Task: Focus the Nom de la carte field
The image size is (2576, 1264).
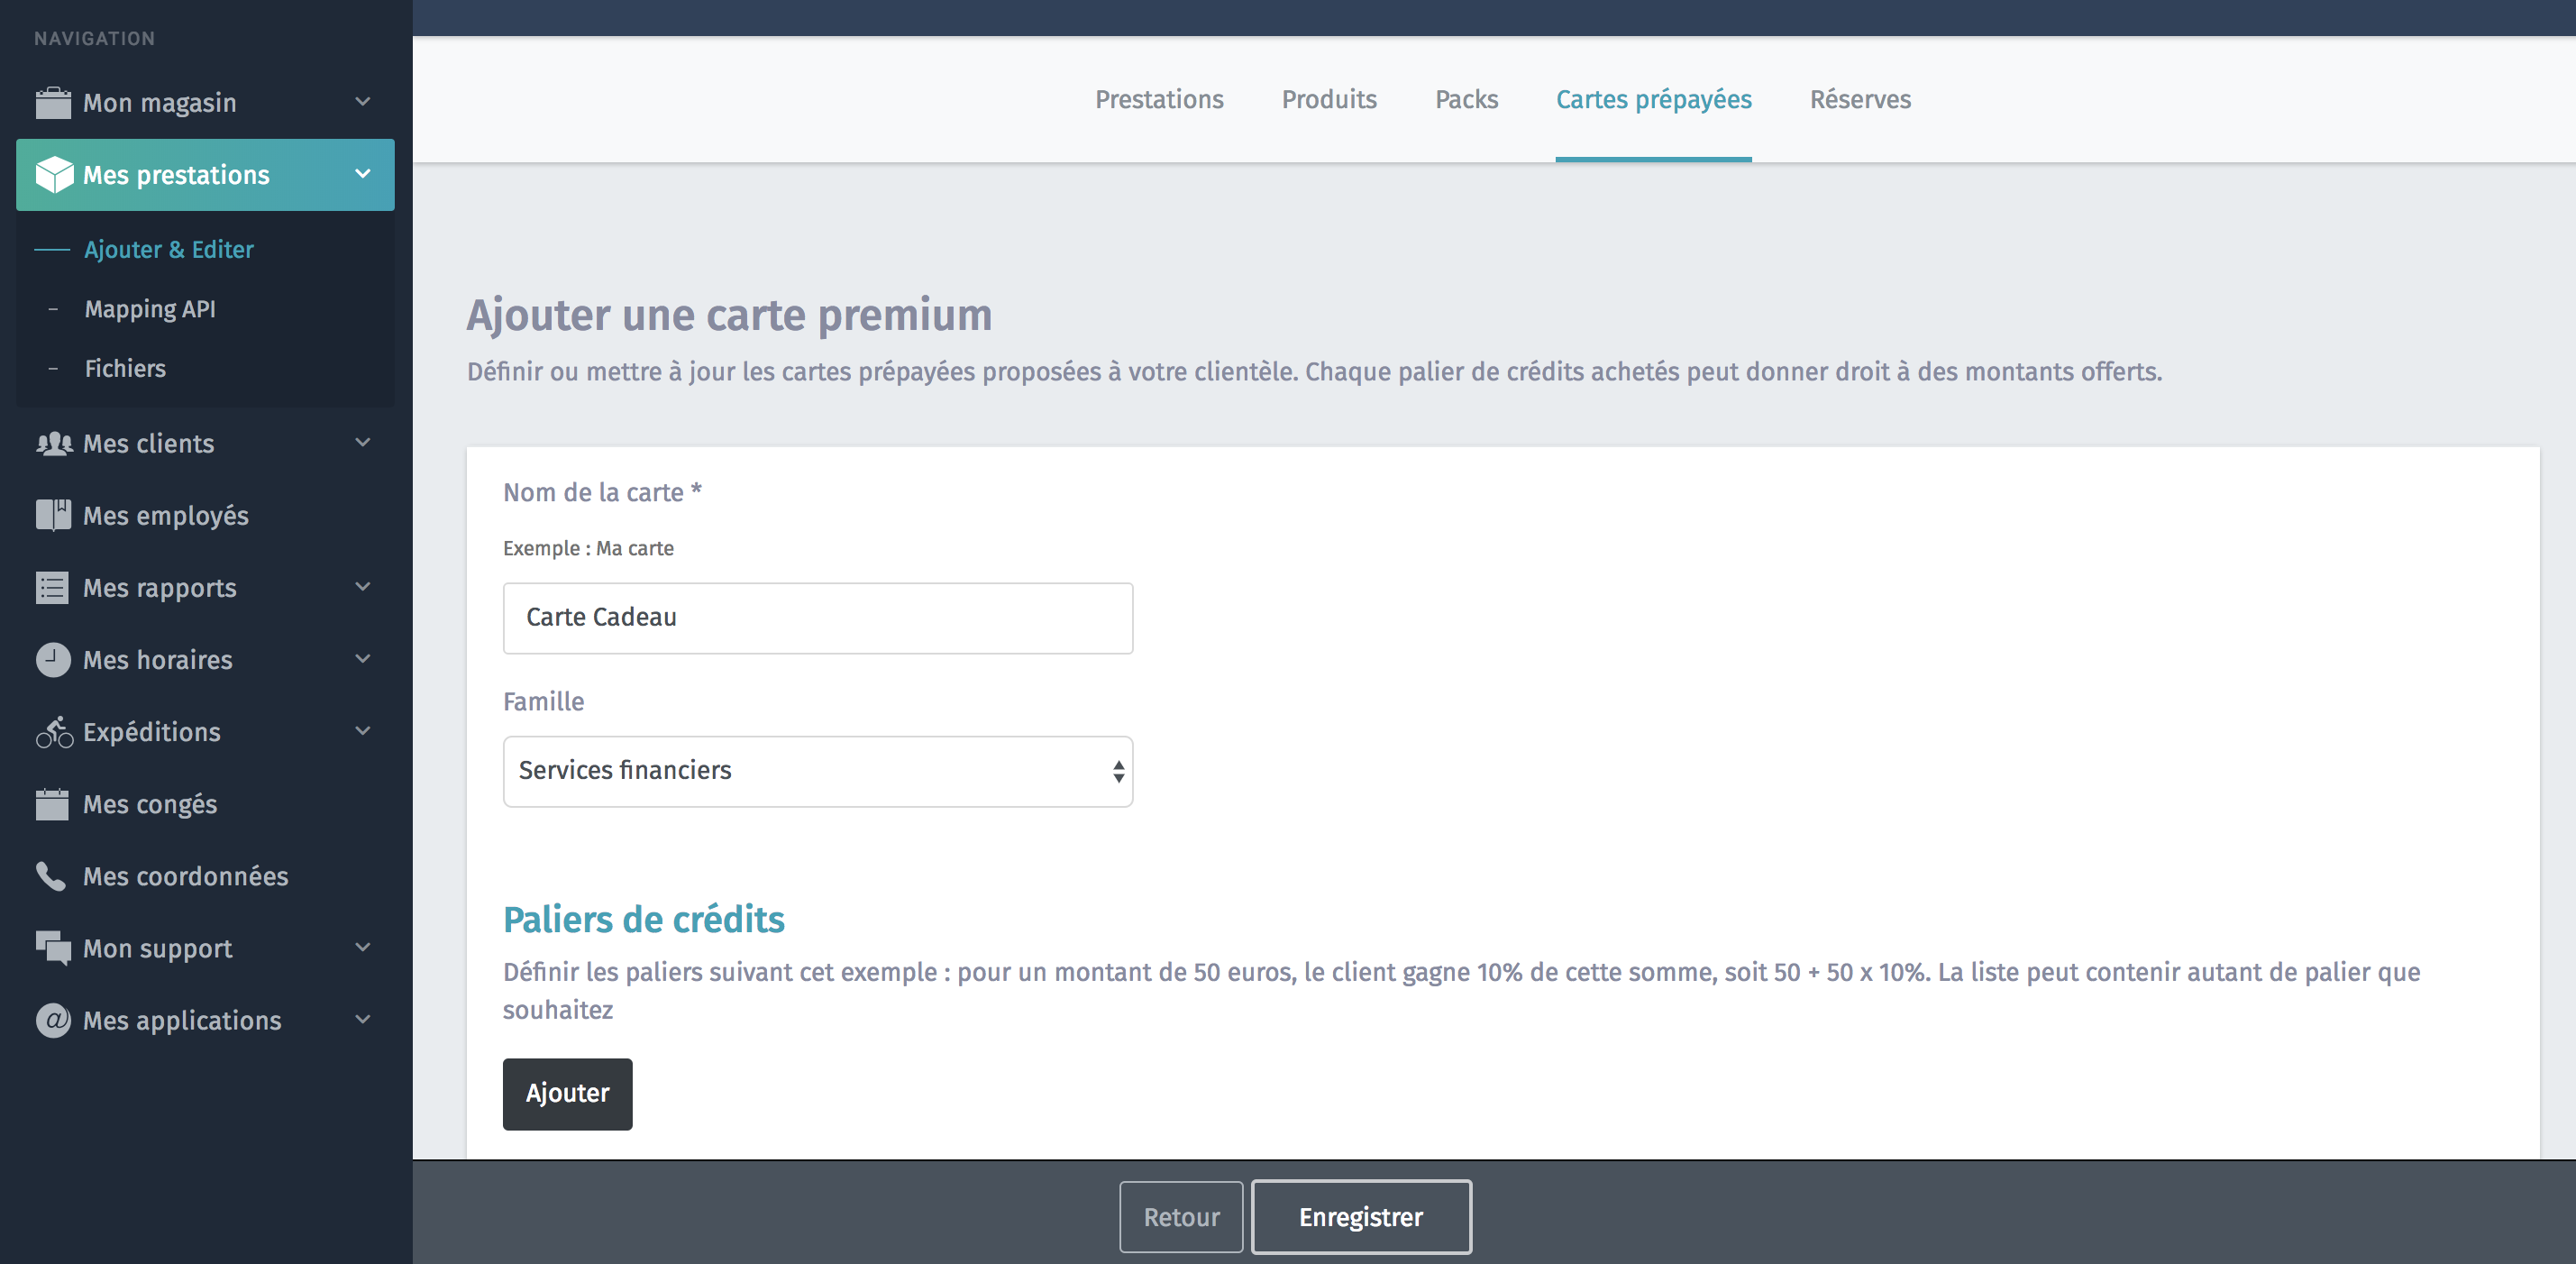Action: pyautogui.click(x=817, y=618)
